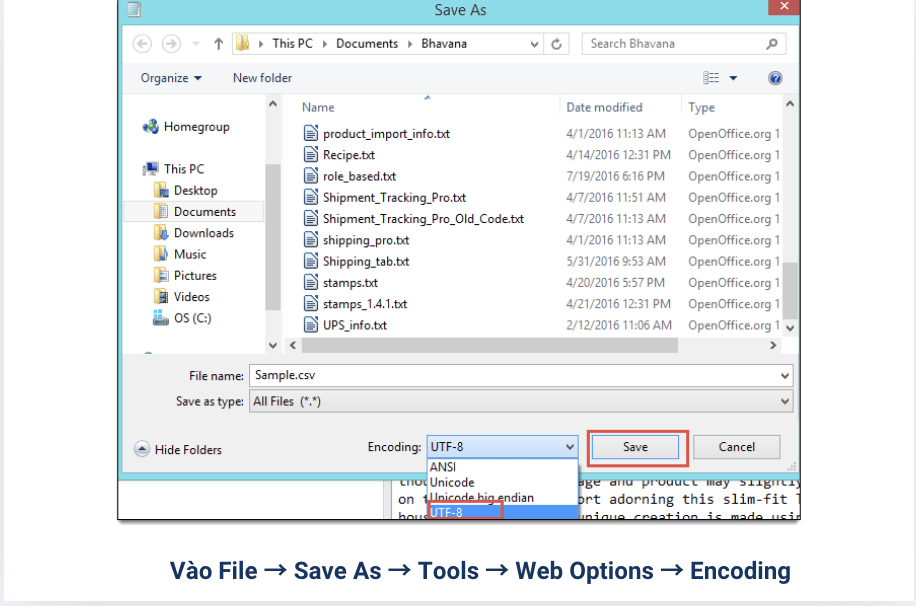916x606 pixels.
Task: Open the Help question mark icon
Action: pyautogui.click(x=775, y=78)
